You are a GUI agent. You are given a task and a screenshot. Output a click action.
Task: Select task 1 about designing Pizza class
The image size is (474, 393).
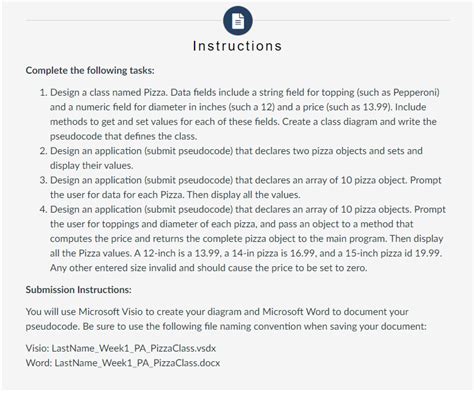243,114
